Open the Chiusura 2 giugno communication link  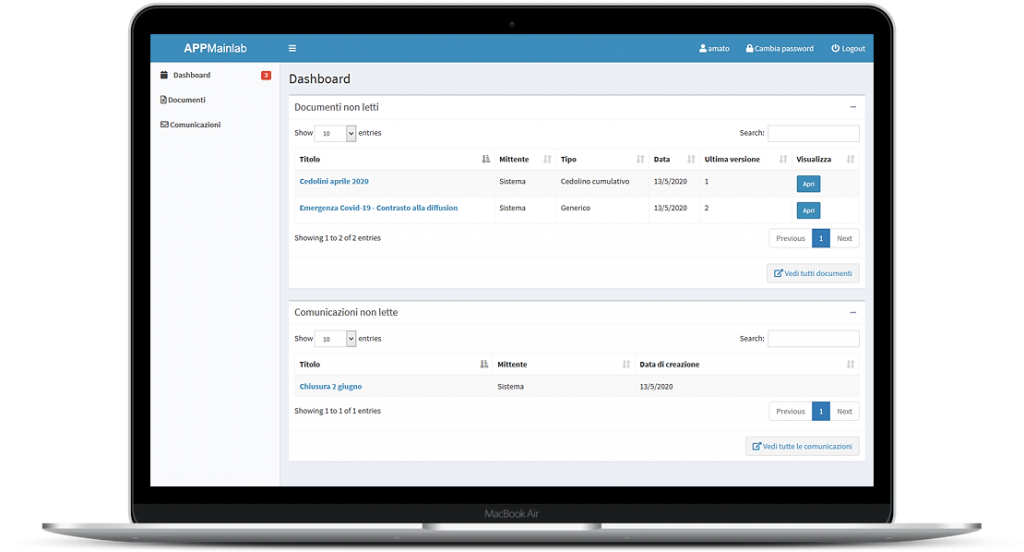pyautogui.click(x=330, y=386)
